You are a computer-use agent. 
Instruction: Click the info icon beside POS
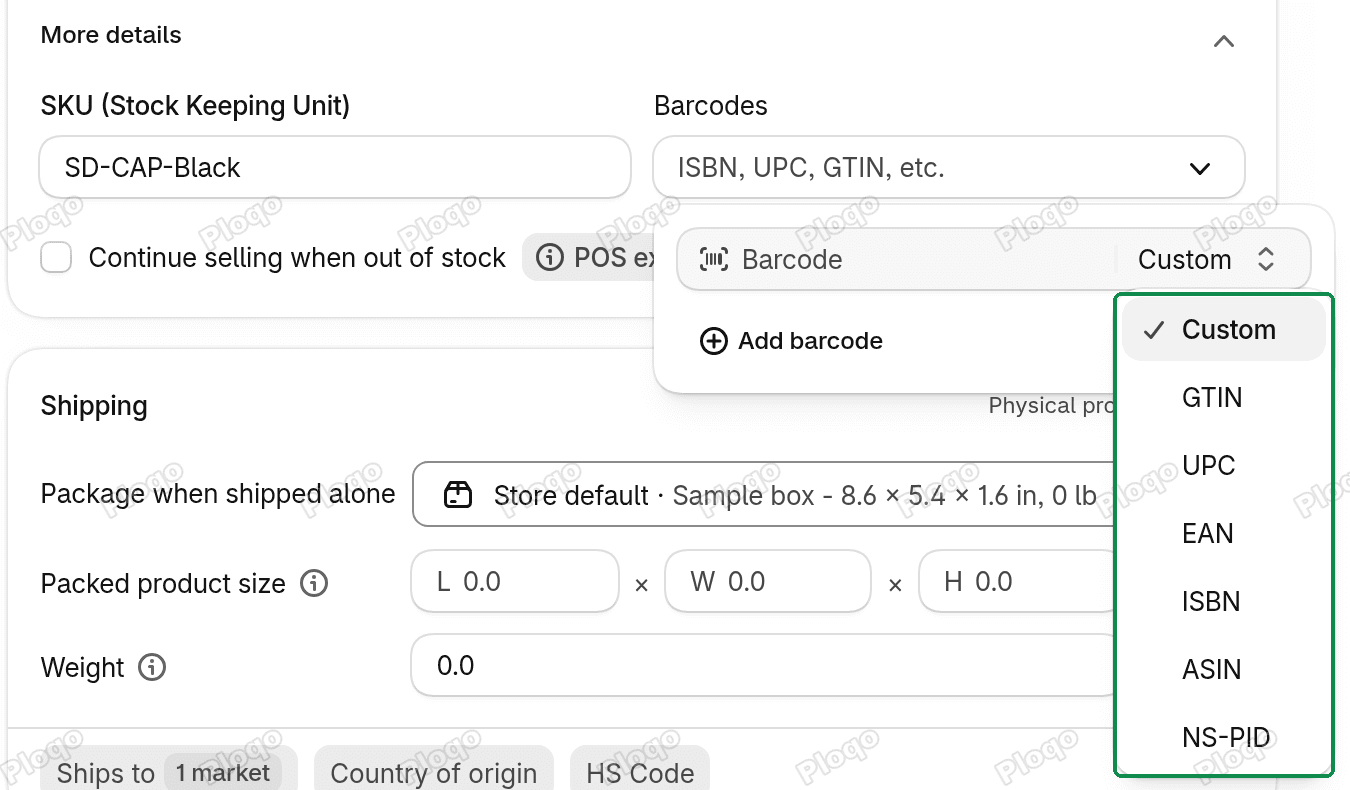point(549,258)
